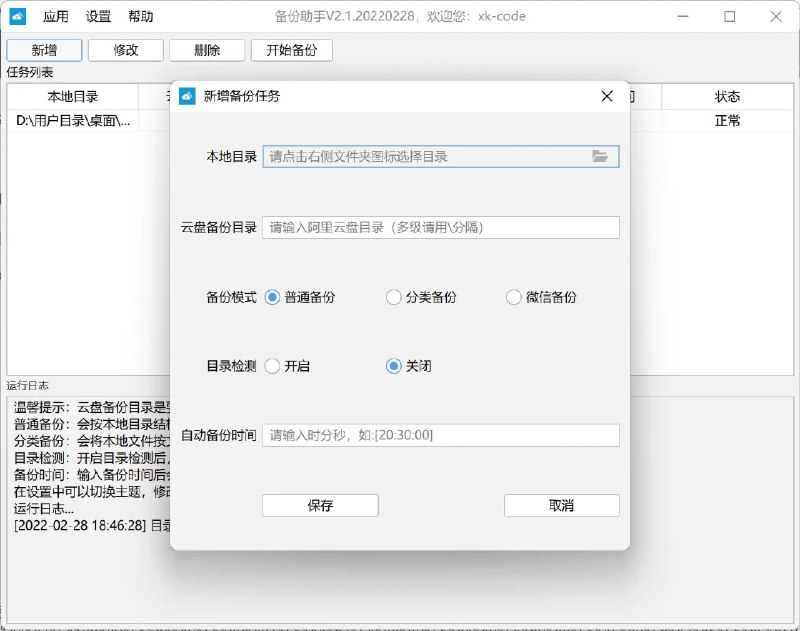
Task: Click the 修改 toolbar button
Action: tap(124, 49)
